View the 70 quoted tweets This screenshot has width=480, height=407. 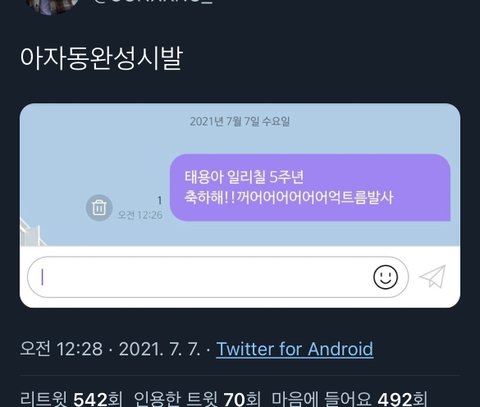tap(197, 399)
